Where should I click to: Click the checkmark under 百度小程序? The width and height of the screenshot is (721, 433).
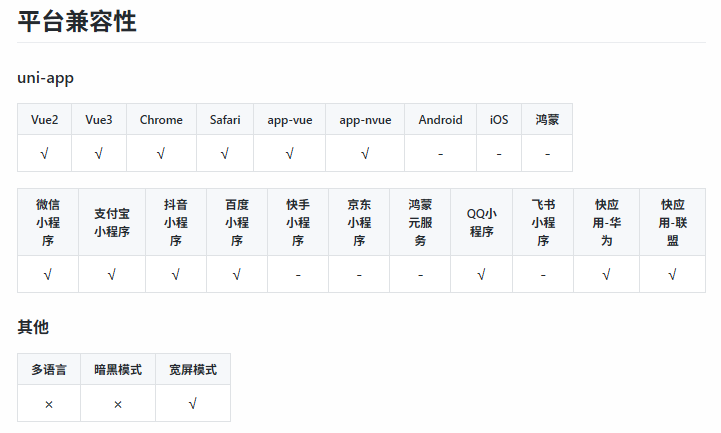click(237, 275)
